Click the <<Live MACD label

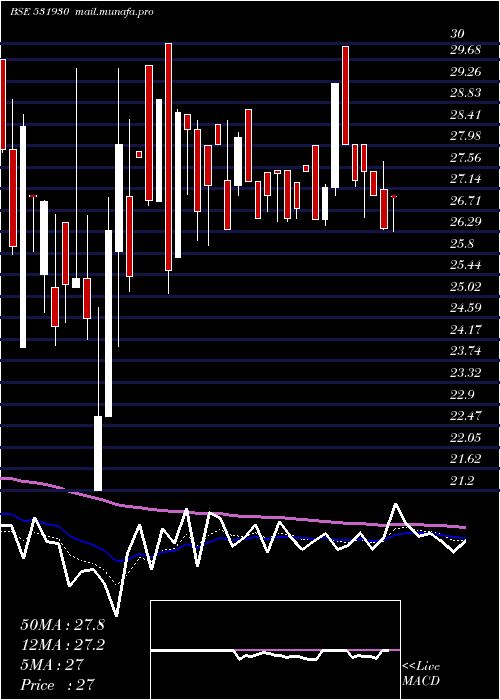421,674
